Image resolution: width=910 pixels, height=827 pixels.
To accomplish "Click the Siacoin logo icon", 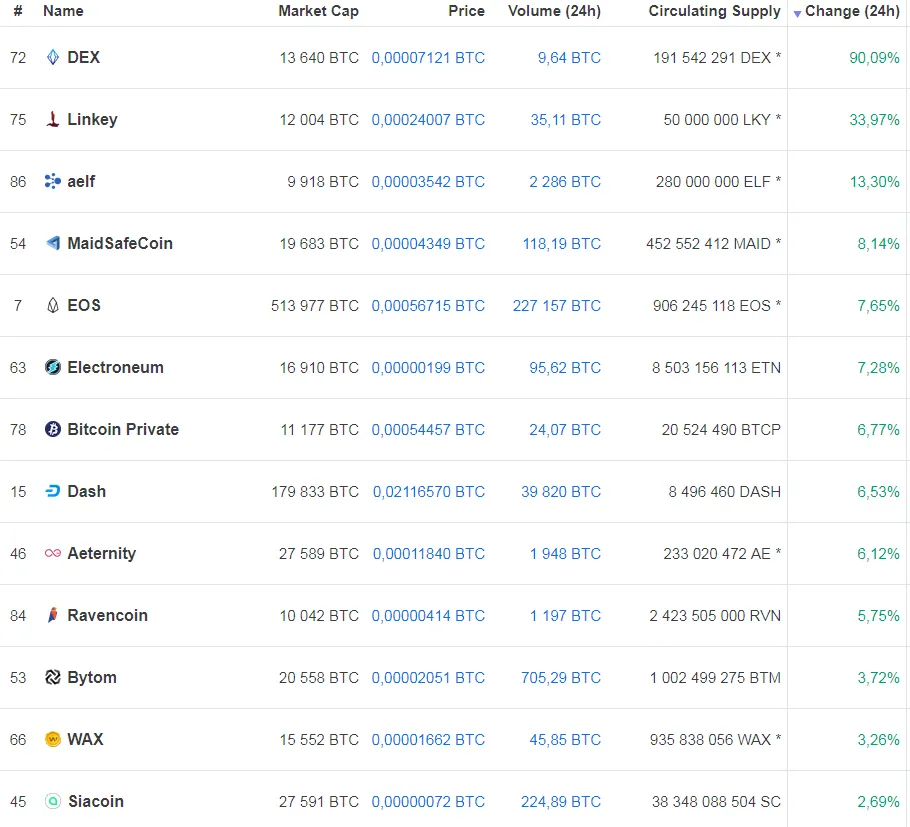I will [53, 801].
